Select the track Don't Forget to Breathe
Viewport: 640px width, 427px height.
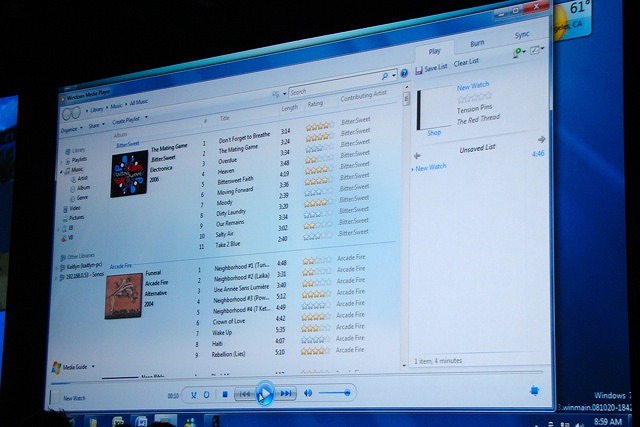click(244, 138)
